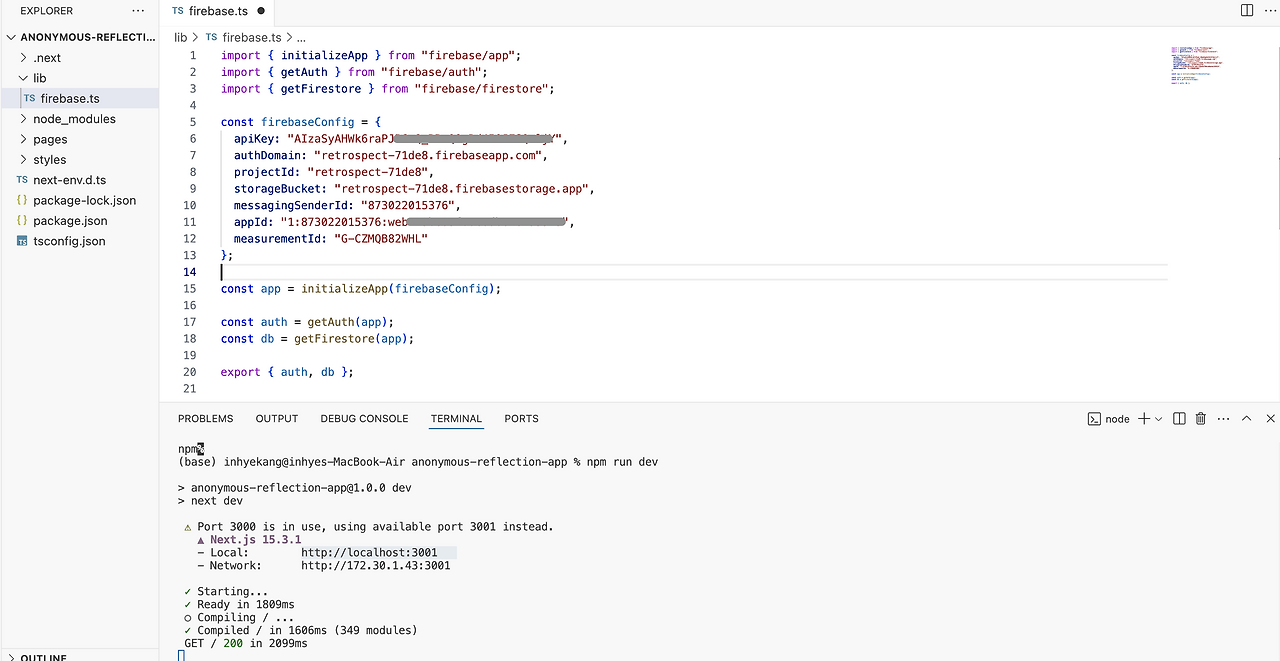Open terminal panel ellipsis menu
Image resolution: width=1280 pixels, height=661 pixels.
[1223, 419]
